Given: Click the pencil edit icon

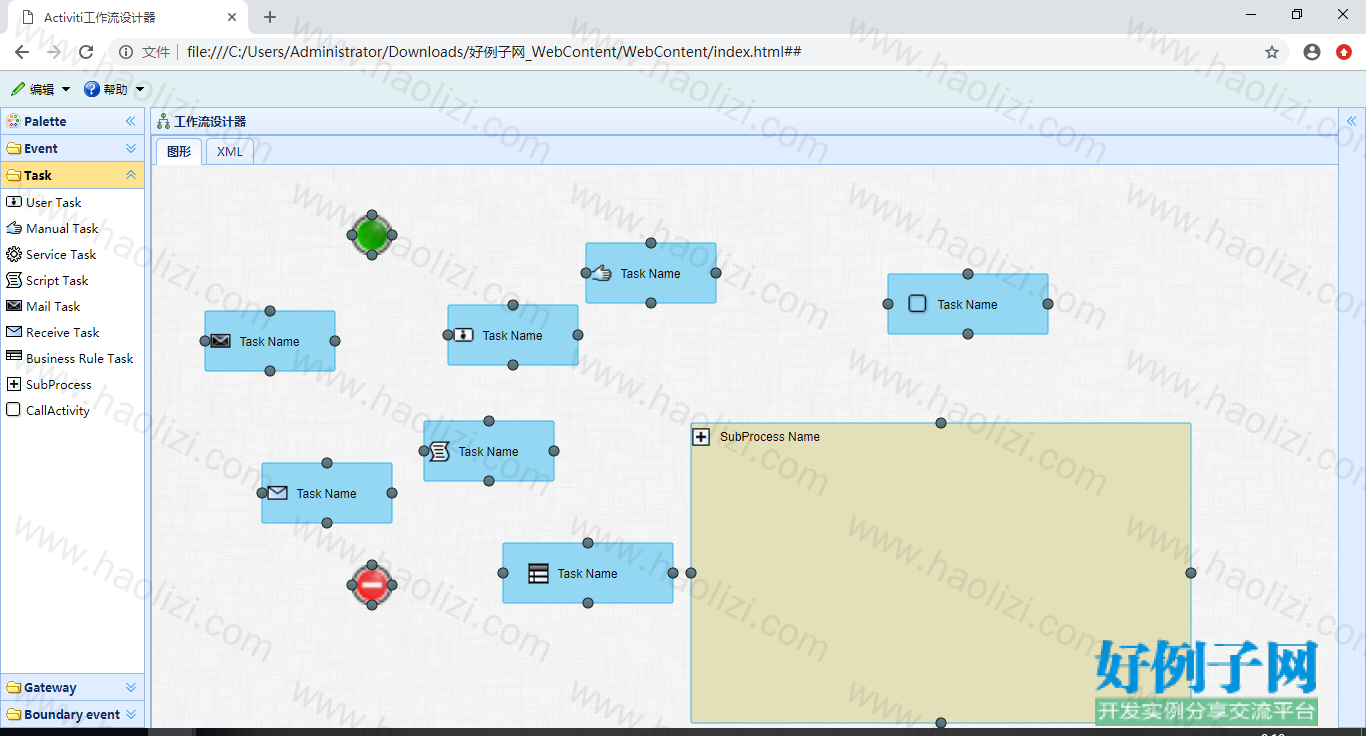Looking at the screenshot, I should 18,89.
